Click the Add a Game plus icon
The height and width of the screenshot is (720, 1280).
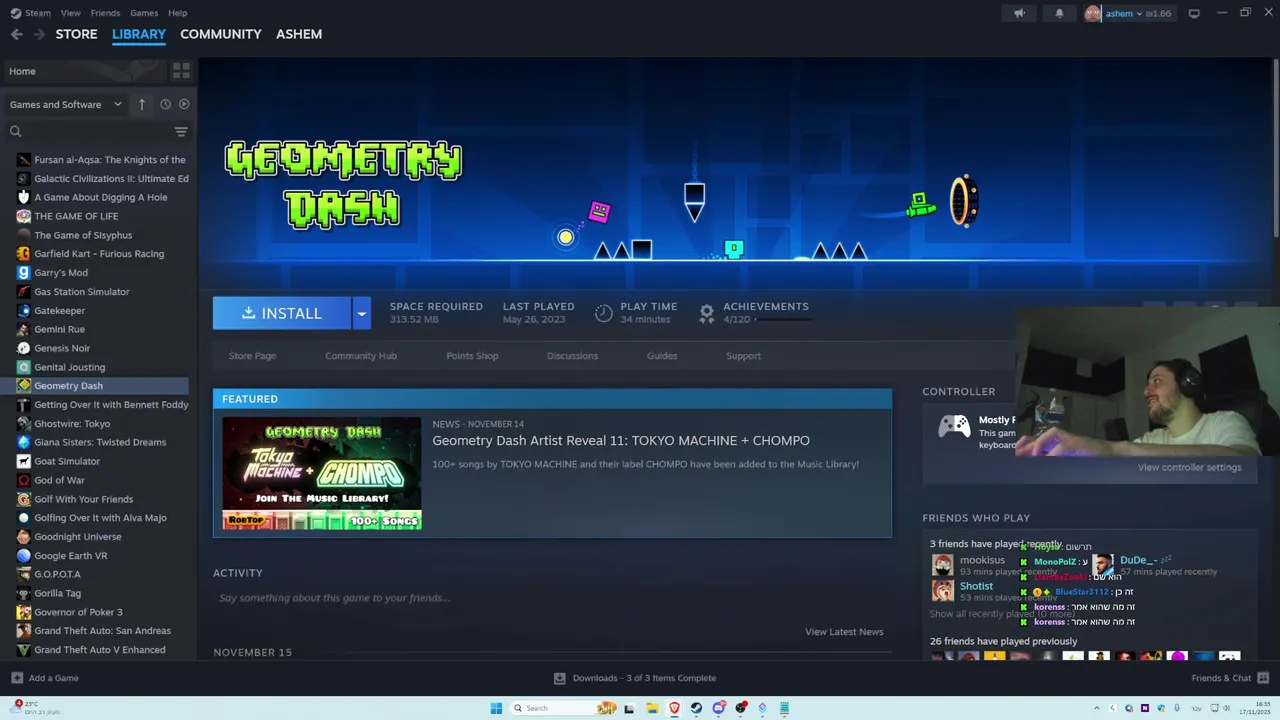[x=17, y=678]
